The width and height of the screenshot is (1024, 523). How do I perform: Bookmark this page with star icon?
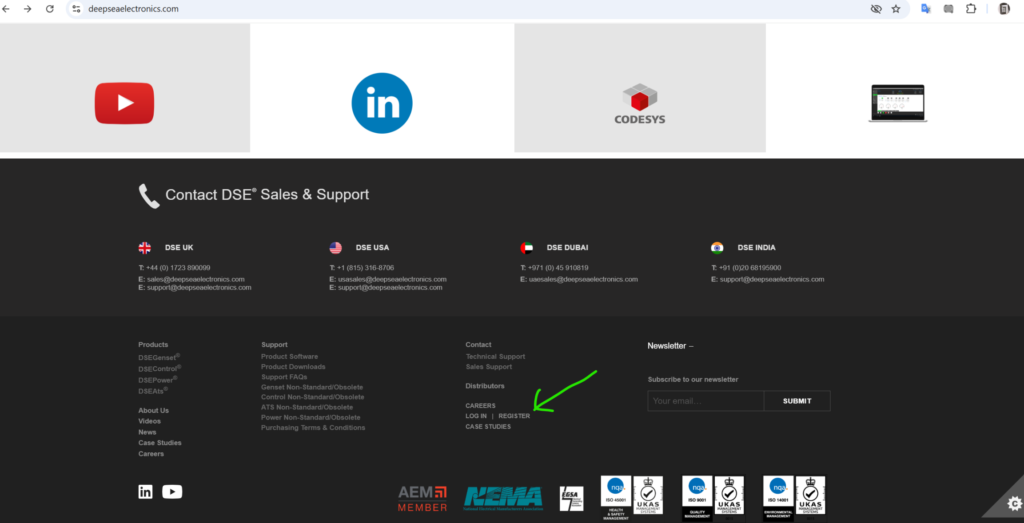896,9
